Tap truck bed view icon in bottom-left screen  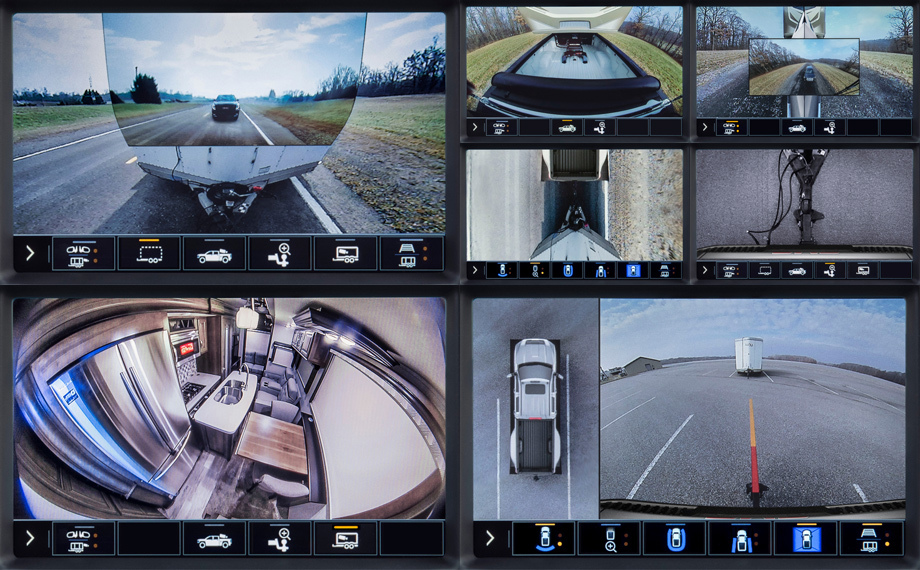coord(214,539)
